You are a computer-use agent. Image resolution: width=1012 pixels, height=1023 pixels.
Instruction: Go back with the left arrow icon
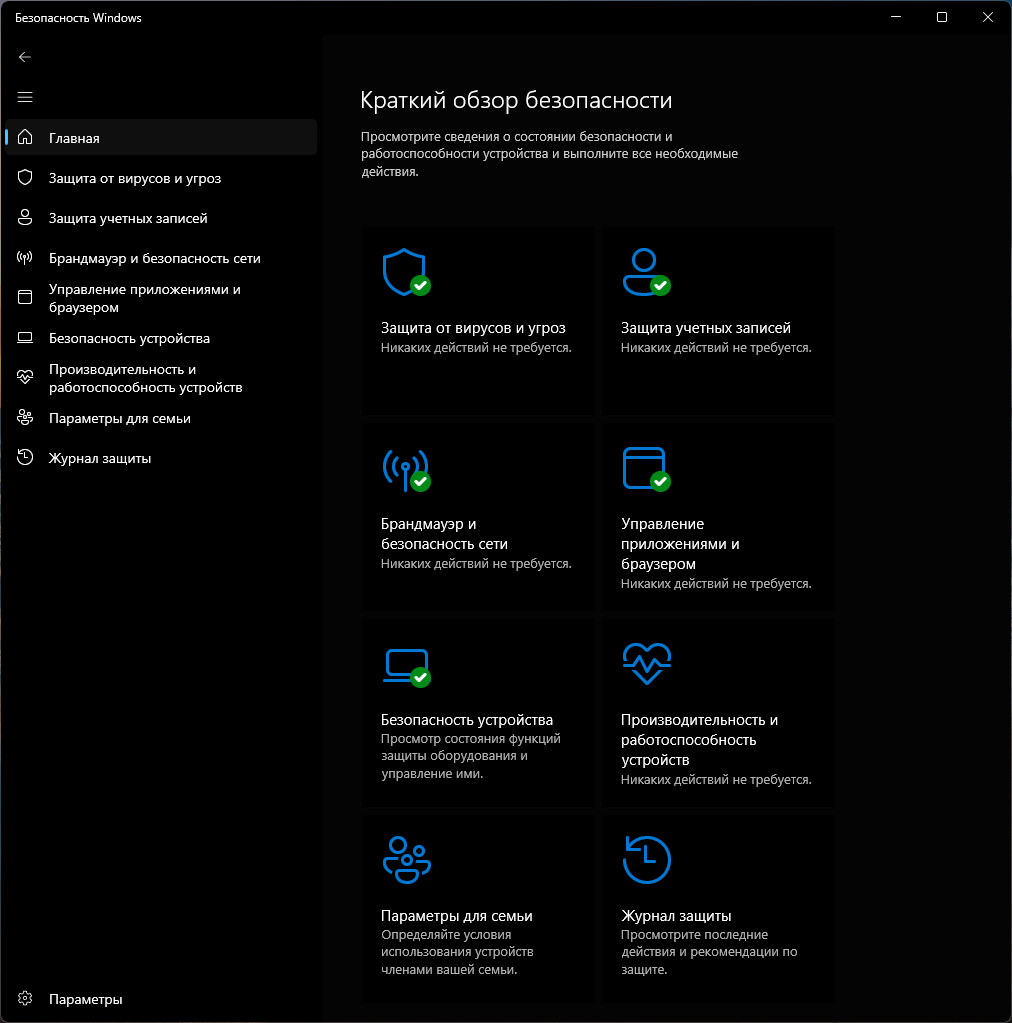[25, 57]
